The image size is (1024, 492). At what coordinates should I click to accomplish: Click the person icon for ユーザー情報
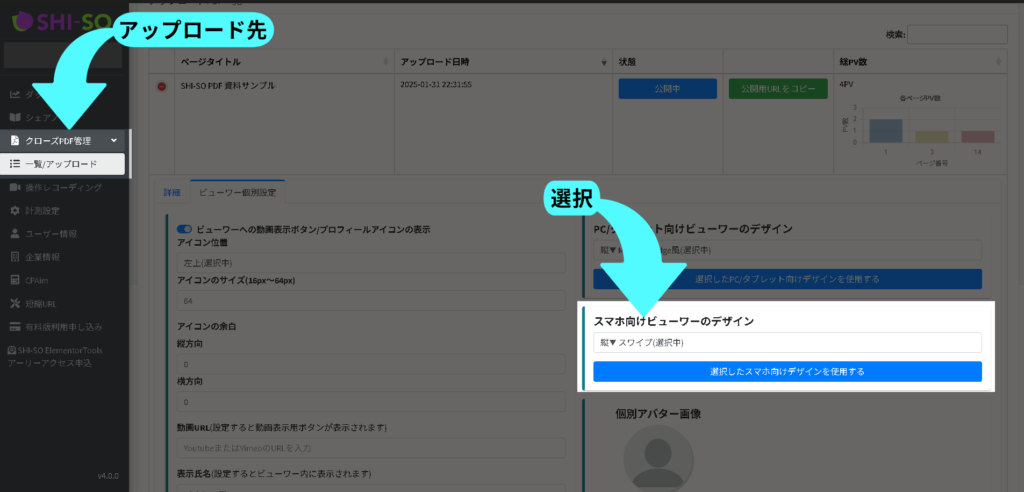15,234
